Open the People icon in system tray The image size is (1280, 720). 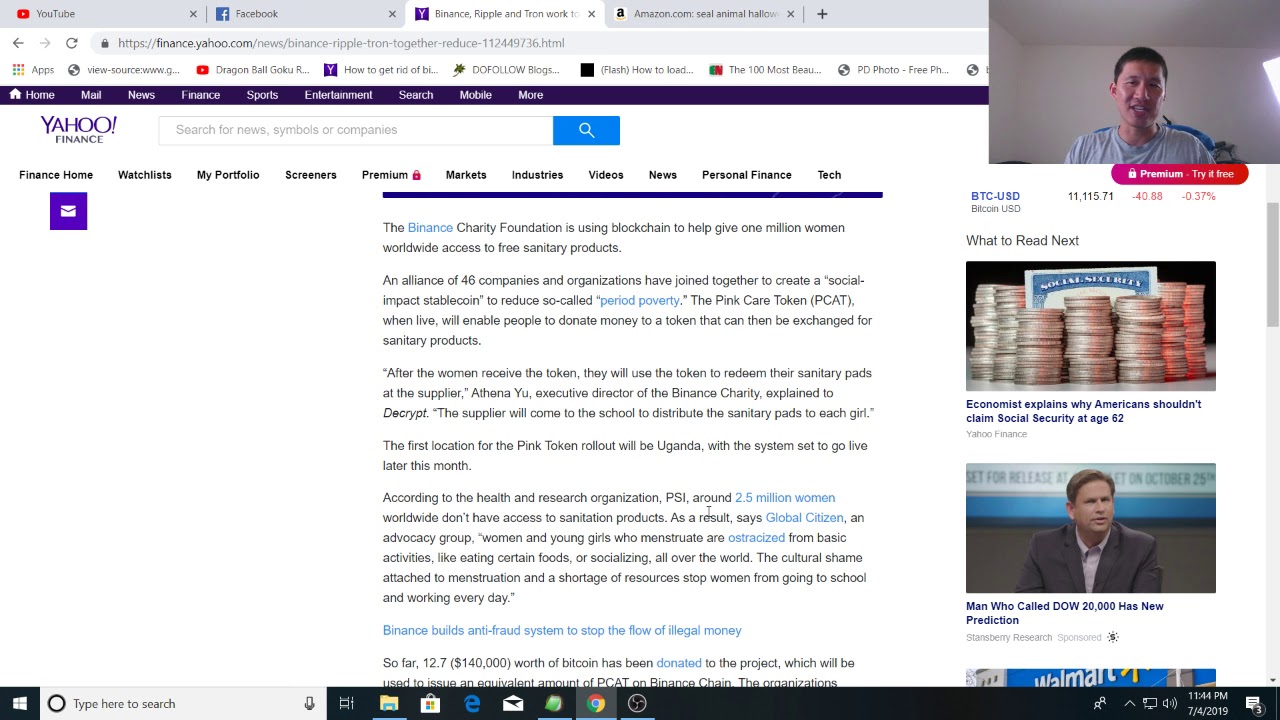1100,704
